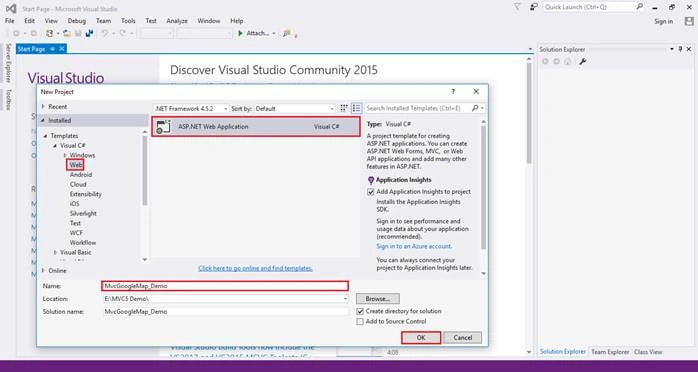
Task: Click the Open File toolbar icon
Action: coord(67,33)
